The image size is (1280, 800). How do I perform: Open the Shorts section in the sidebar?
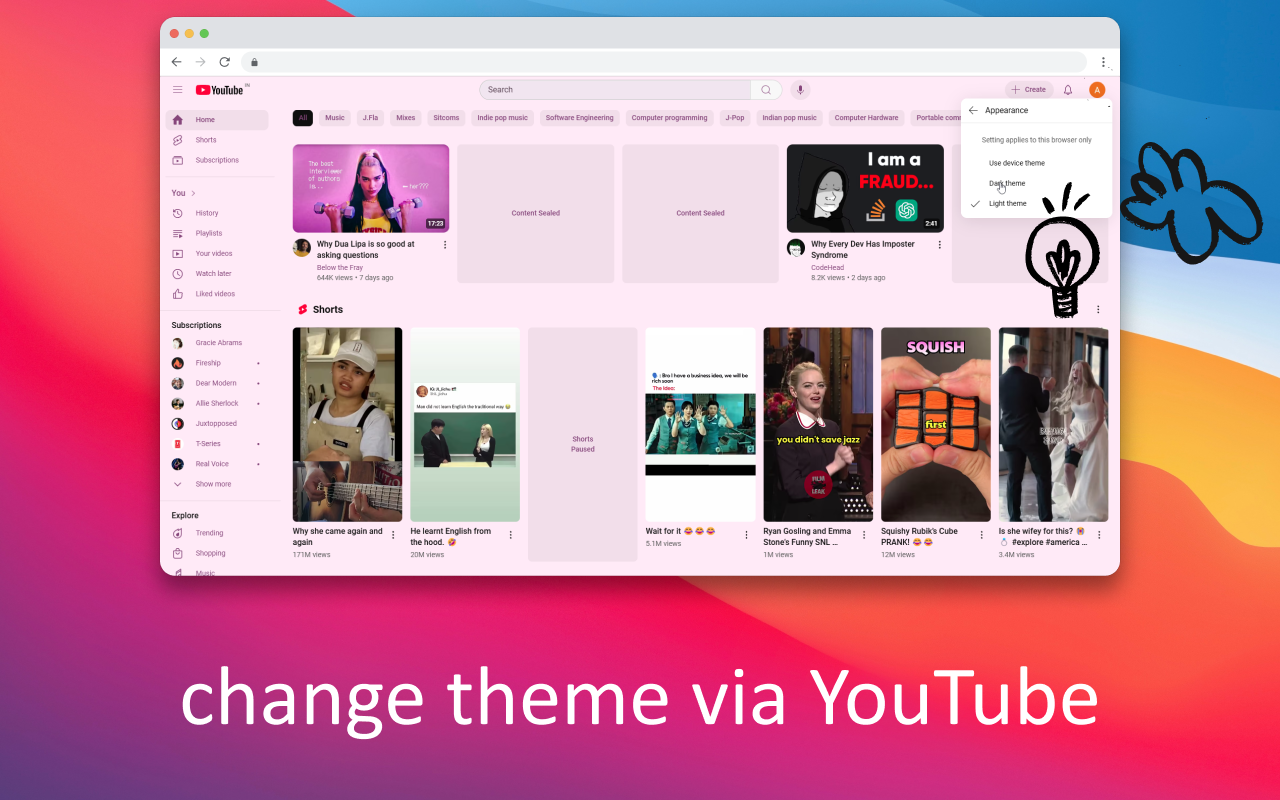pyautogui.click(x=205, y=139)
